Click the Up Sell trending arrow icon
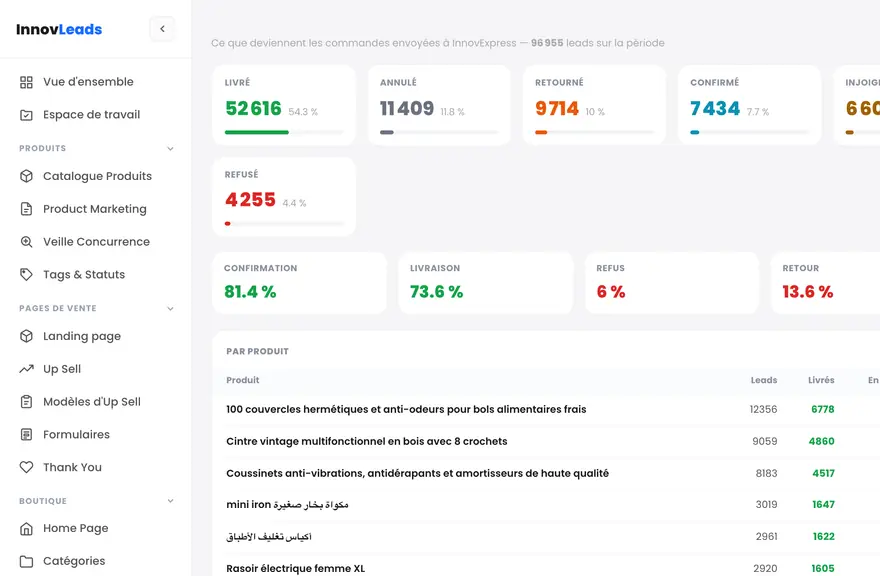This screenshot has width=880, height=576. click(x=26, y=369)
